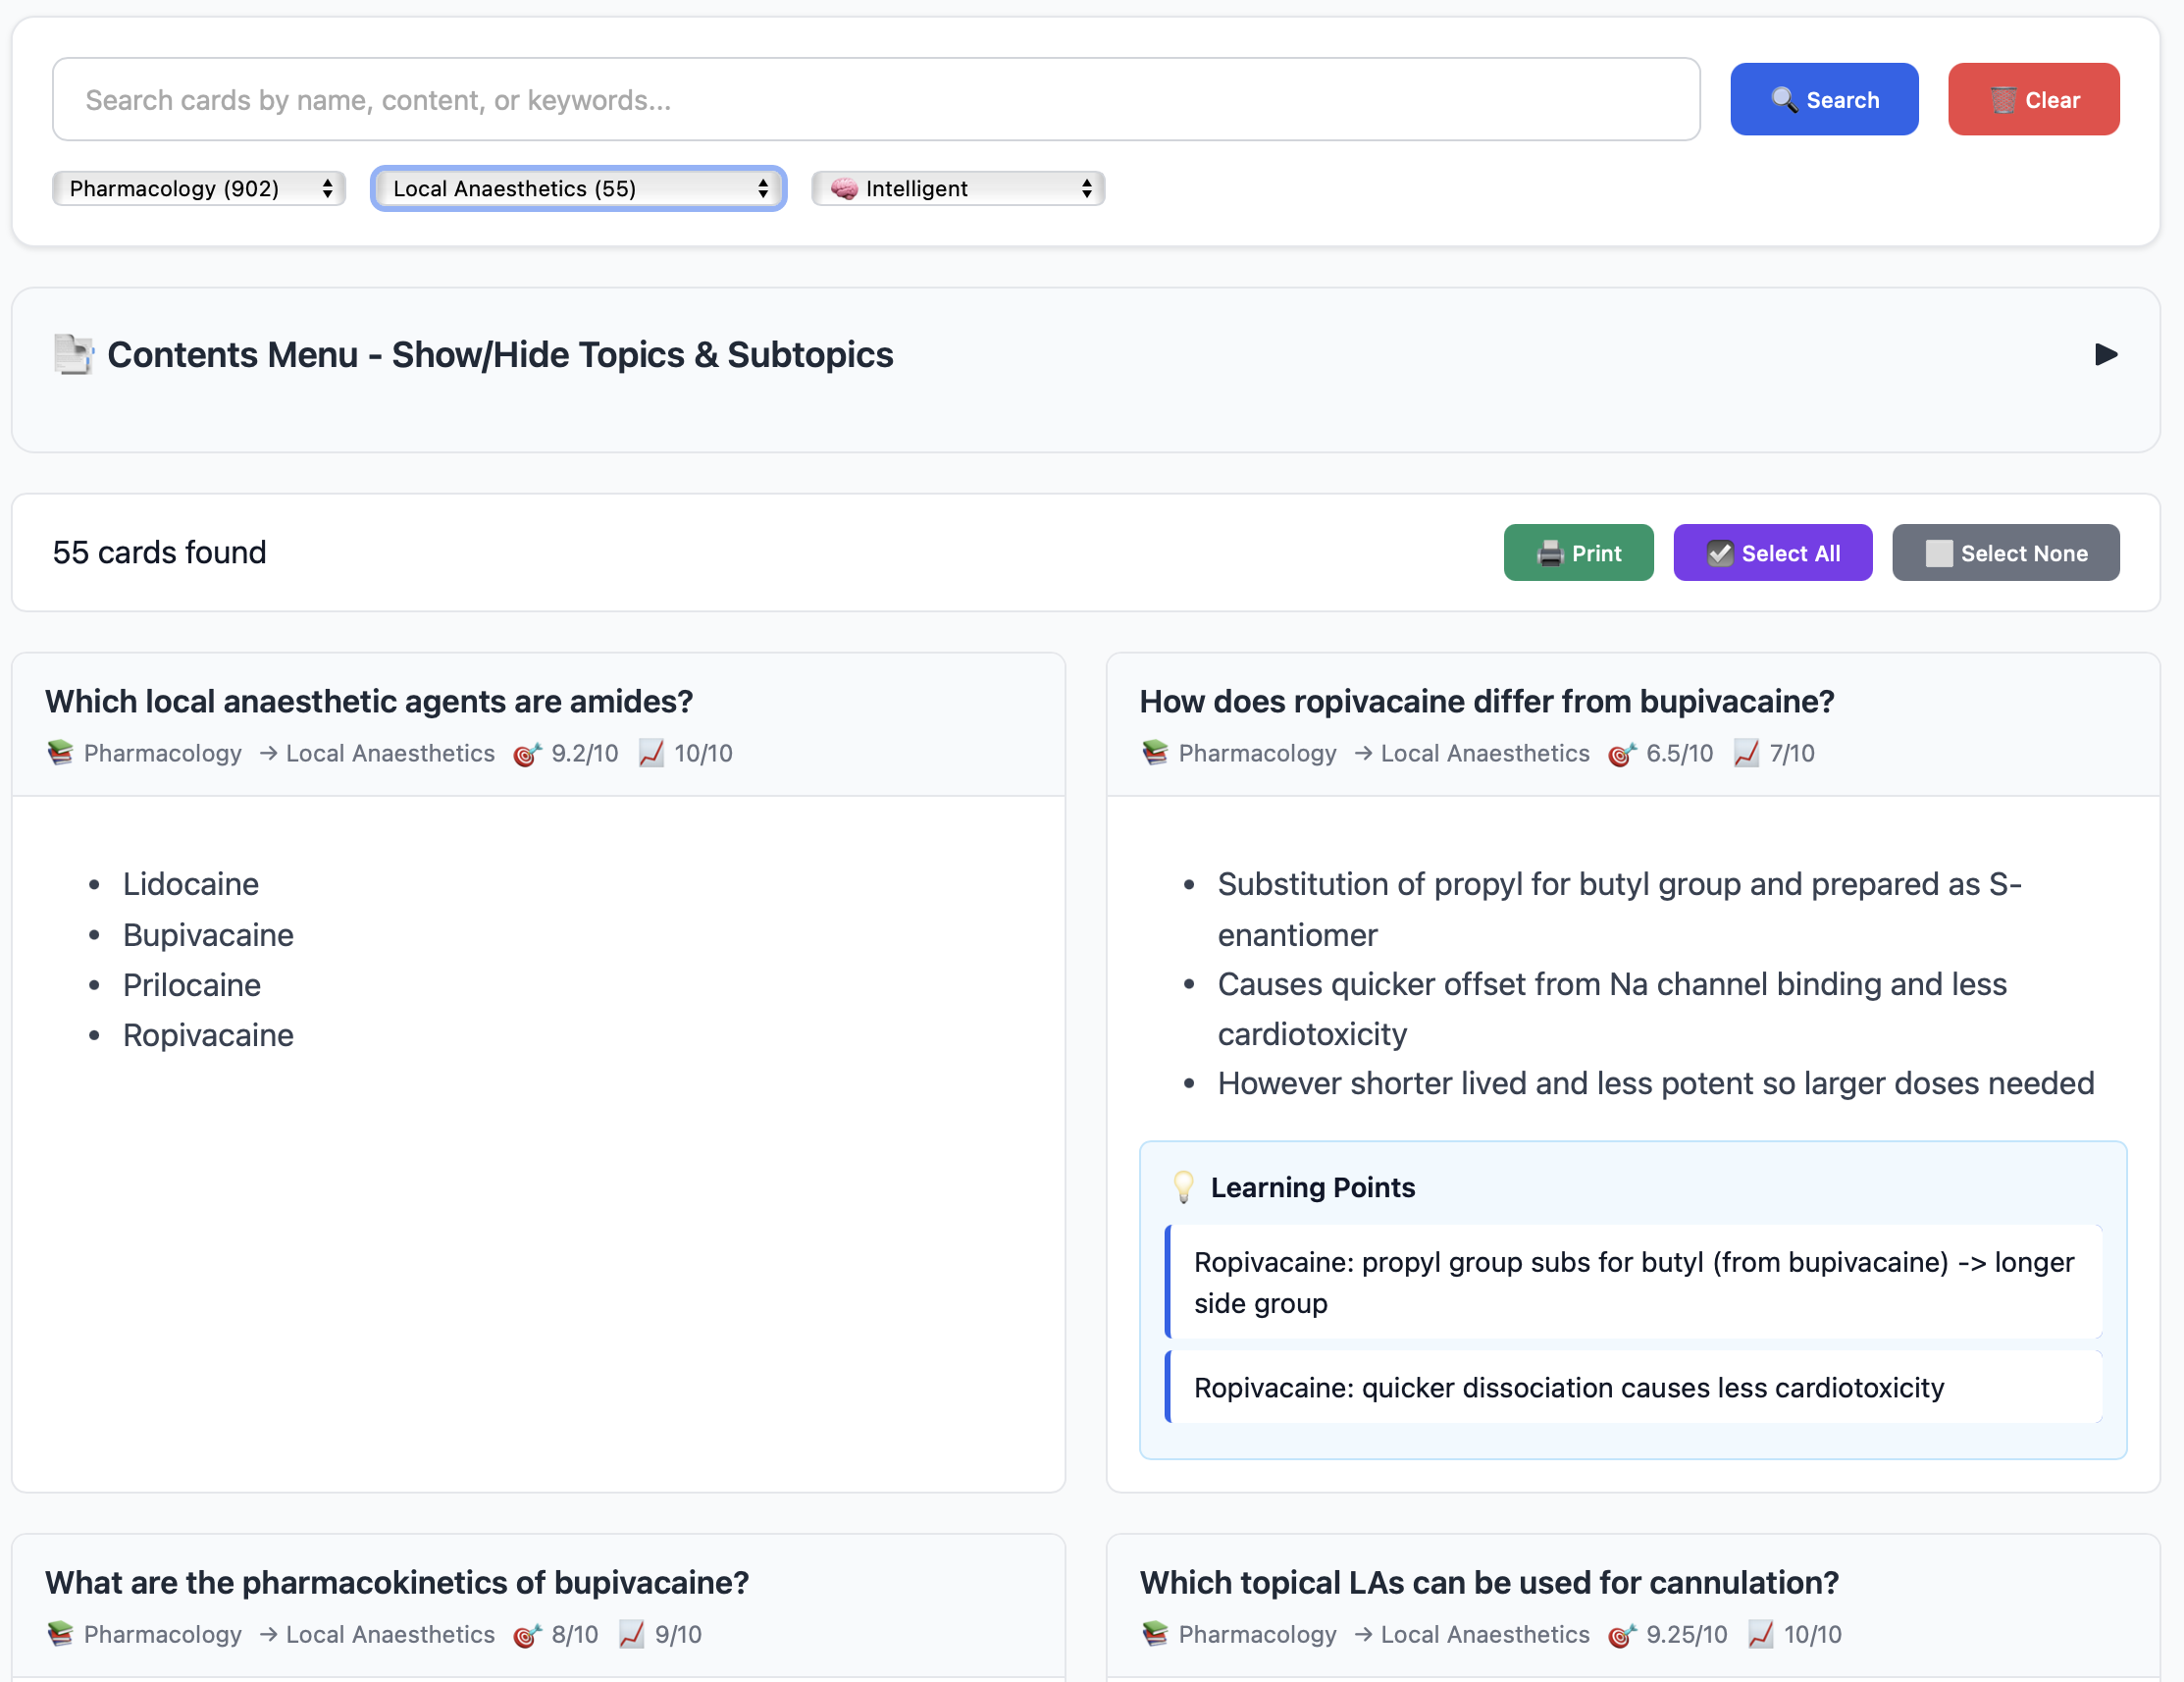The image size is (2184, 1682).
Task: Click target icon on bupivacaine pharmacokinetics card
Action: [x=527, y=1634]
